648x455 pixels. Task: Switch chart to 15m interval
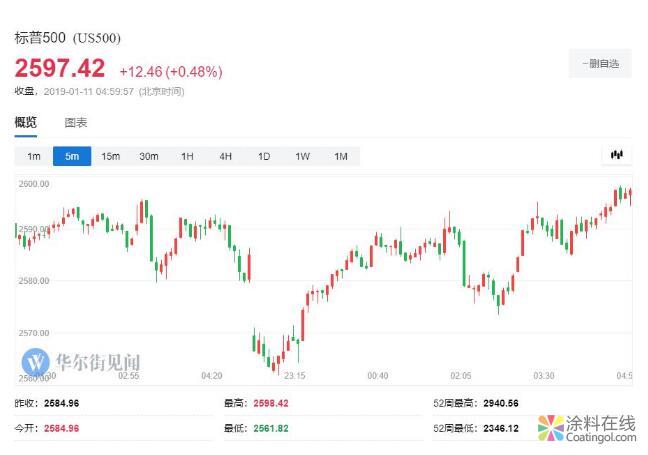110,156
